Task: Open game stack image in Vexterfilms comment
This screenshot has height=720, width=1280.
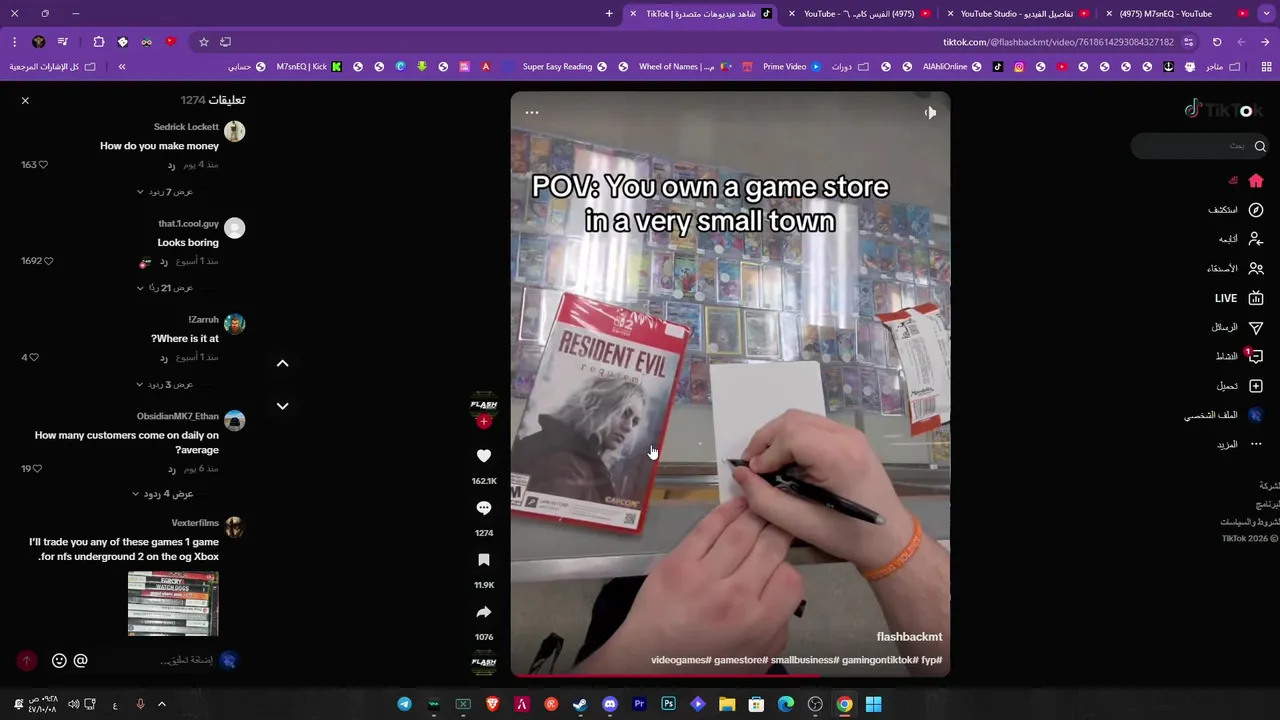Action: pyautogui.click(x=173, y=603)
